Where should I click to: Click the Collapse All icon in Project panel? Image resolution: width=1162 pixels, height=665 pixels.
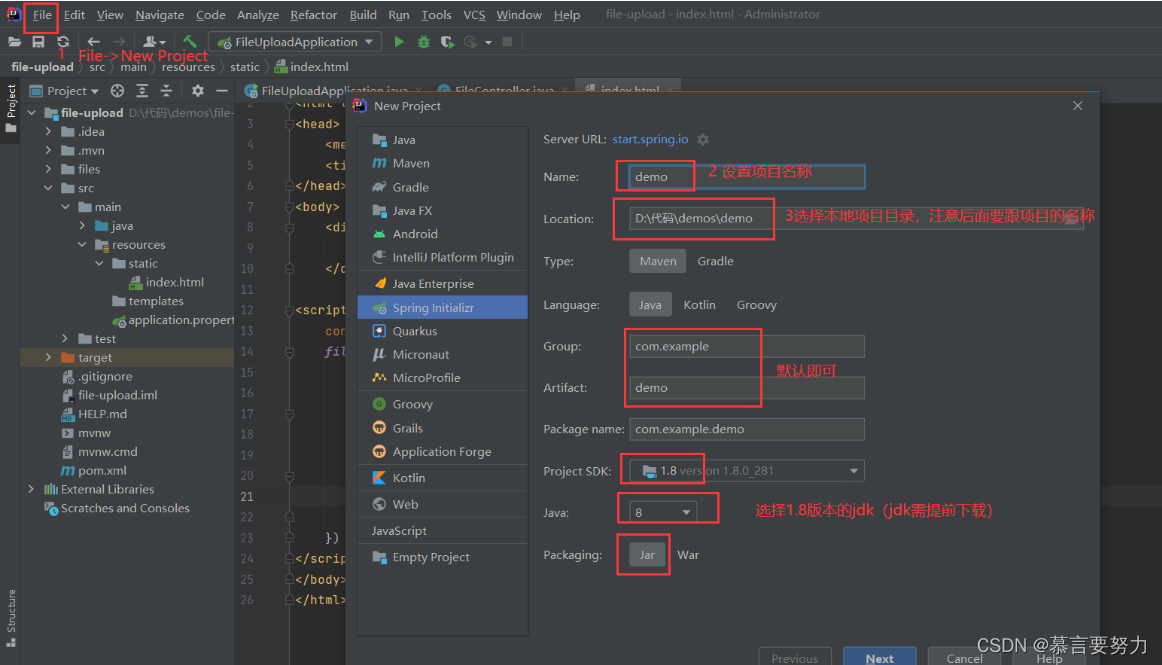166,91
